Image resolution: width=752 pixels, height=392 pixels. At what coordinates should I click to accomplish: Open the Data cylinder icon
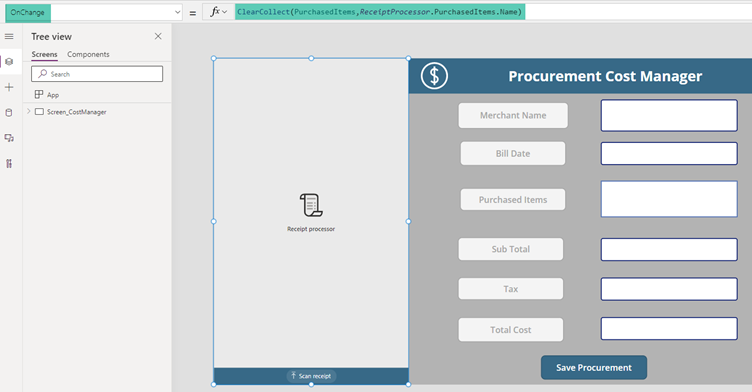9,113
